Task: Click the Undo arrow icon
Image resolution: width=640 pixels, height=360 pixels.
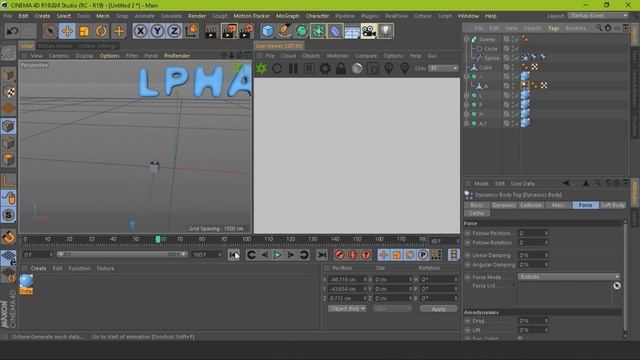Action: pos(13,31)
